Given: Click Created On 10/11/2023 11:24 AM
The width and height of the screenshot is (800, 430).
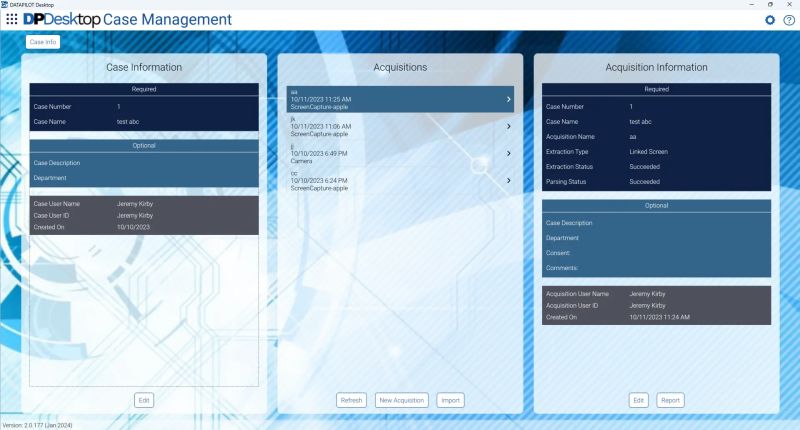Looking at the screenshot, I should [659, 317].
